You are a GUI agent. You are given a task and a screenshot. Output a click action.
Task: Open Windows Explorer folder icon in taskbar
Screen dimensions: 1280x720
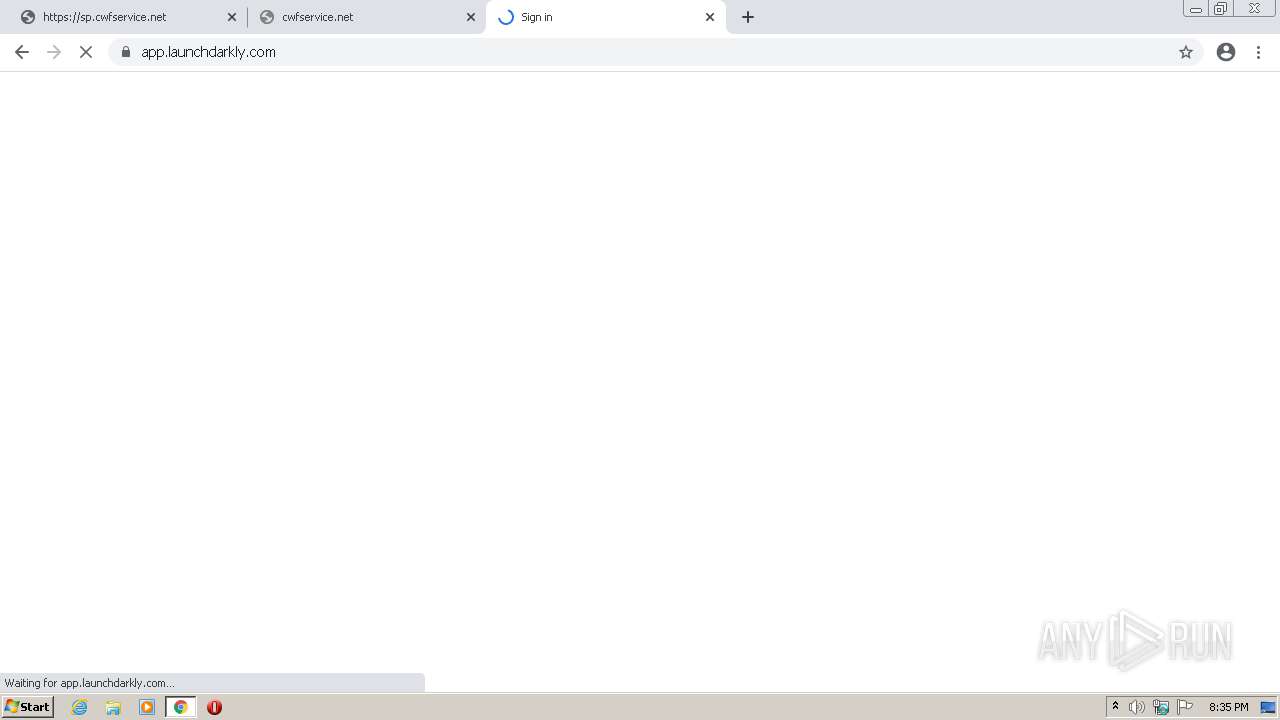(x=113, y=707)
